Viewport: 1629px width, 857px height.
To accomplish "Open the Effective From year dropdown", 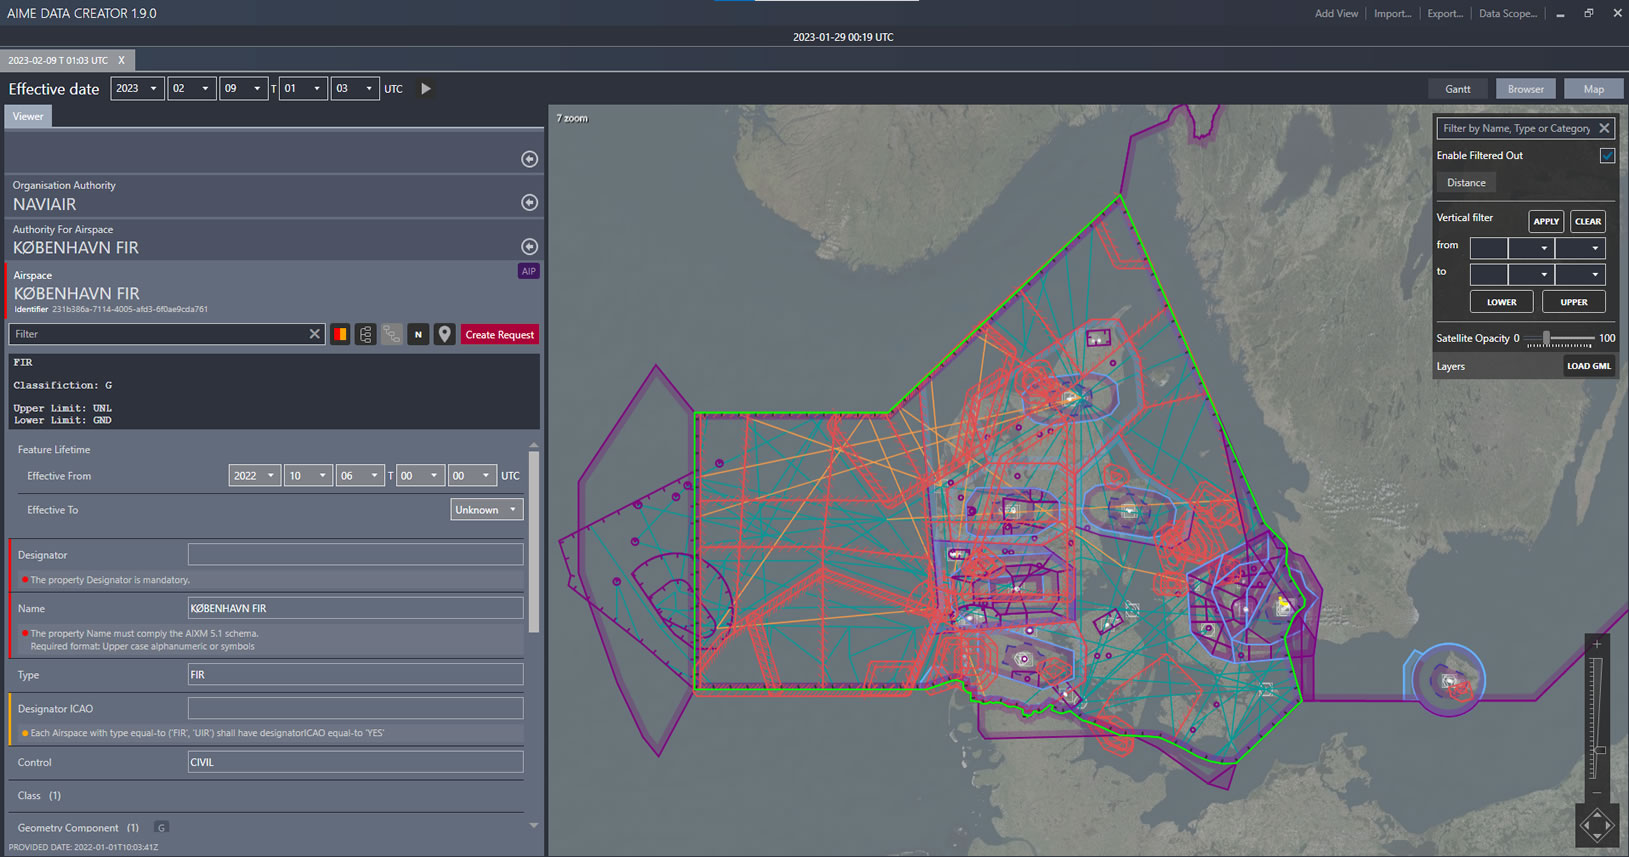I will pos(254,476).
